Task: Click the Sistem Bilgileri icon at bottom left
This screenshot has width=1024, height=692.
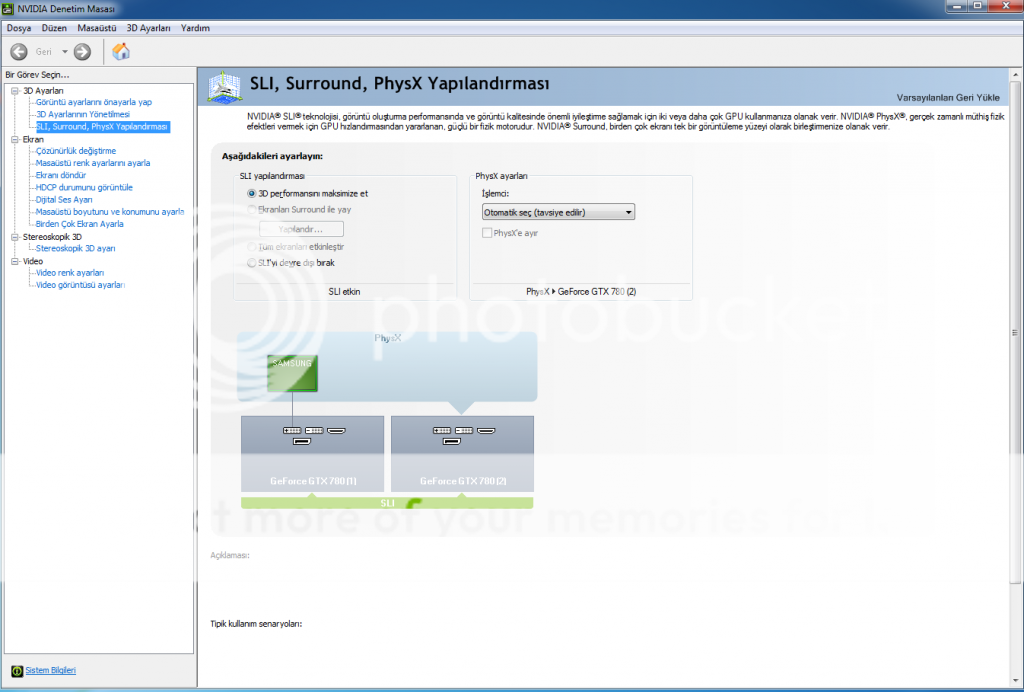Action: point(16,671)
